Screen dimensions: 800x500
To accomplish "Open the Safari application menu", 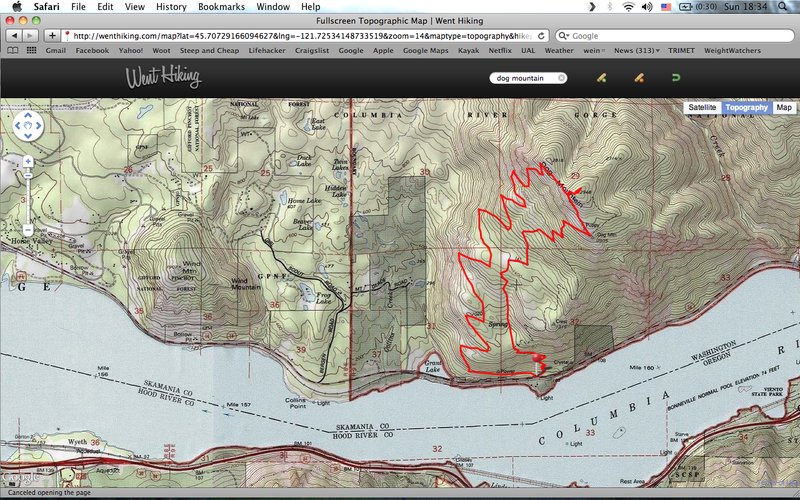I will (47, 7).
